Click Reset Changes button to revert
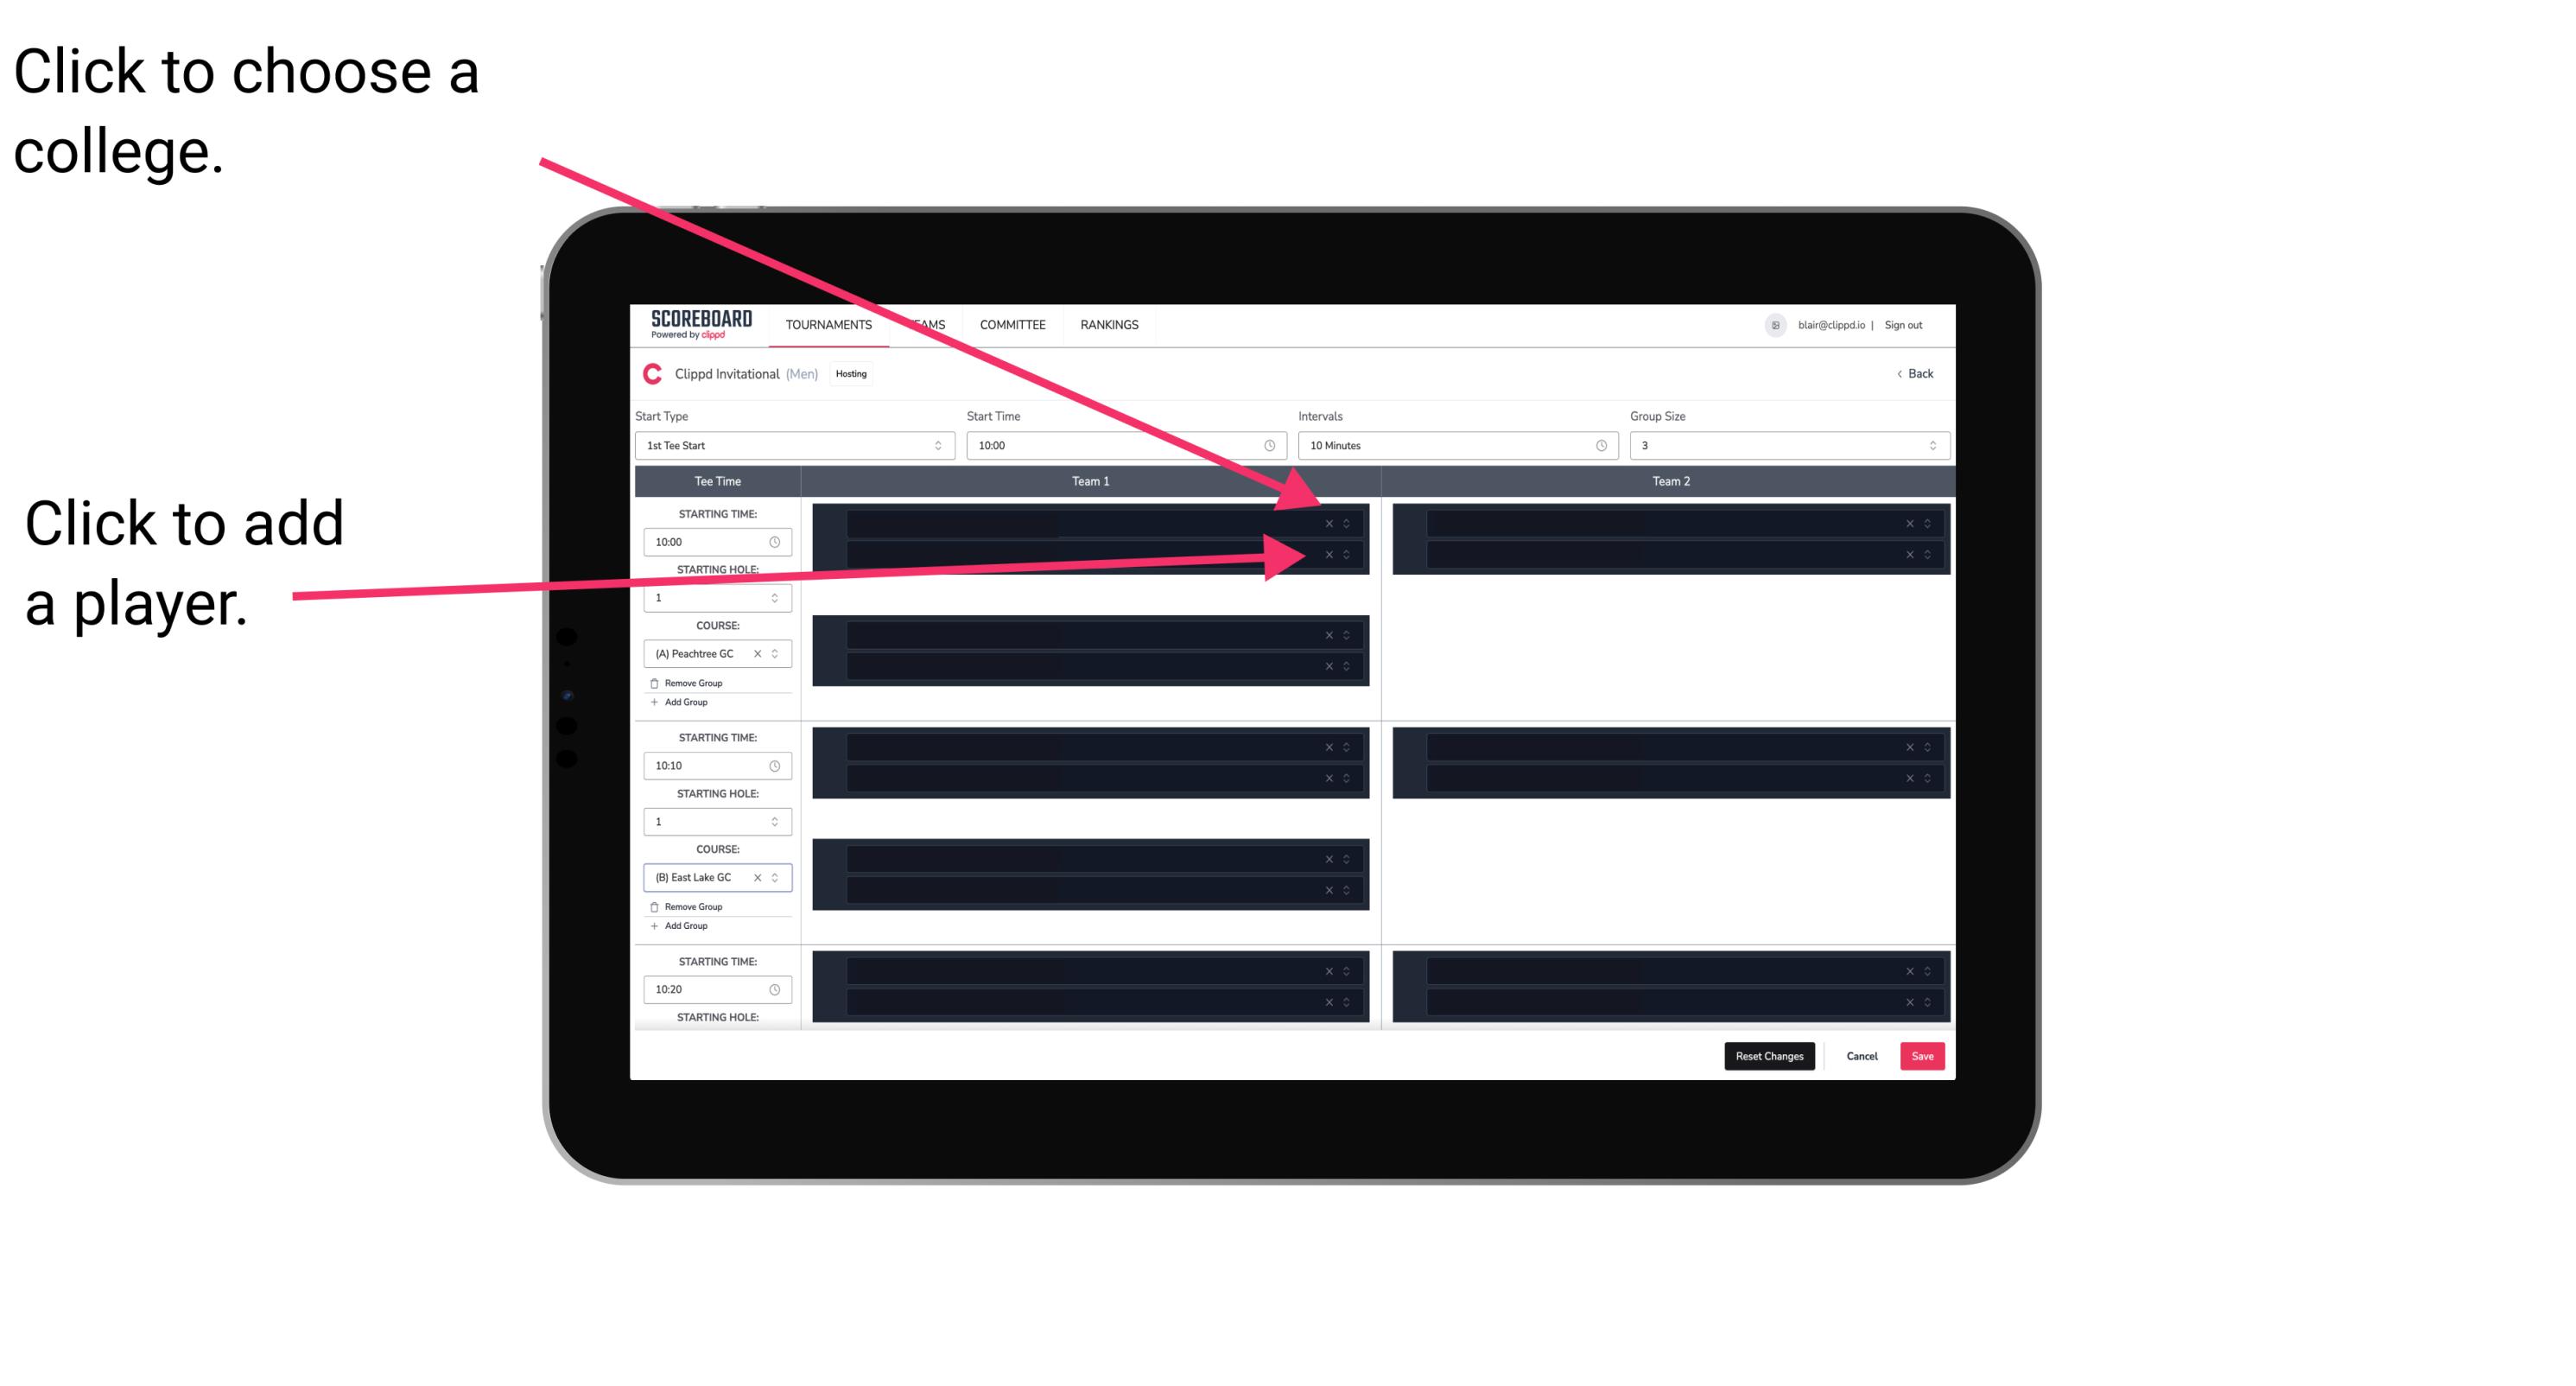Viewport: 2576px width, 1386px height. click(x=1769, y=1055)
